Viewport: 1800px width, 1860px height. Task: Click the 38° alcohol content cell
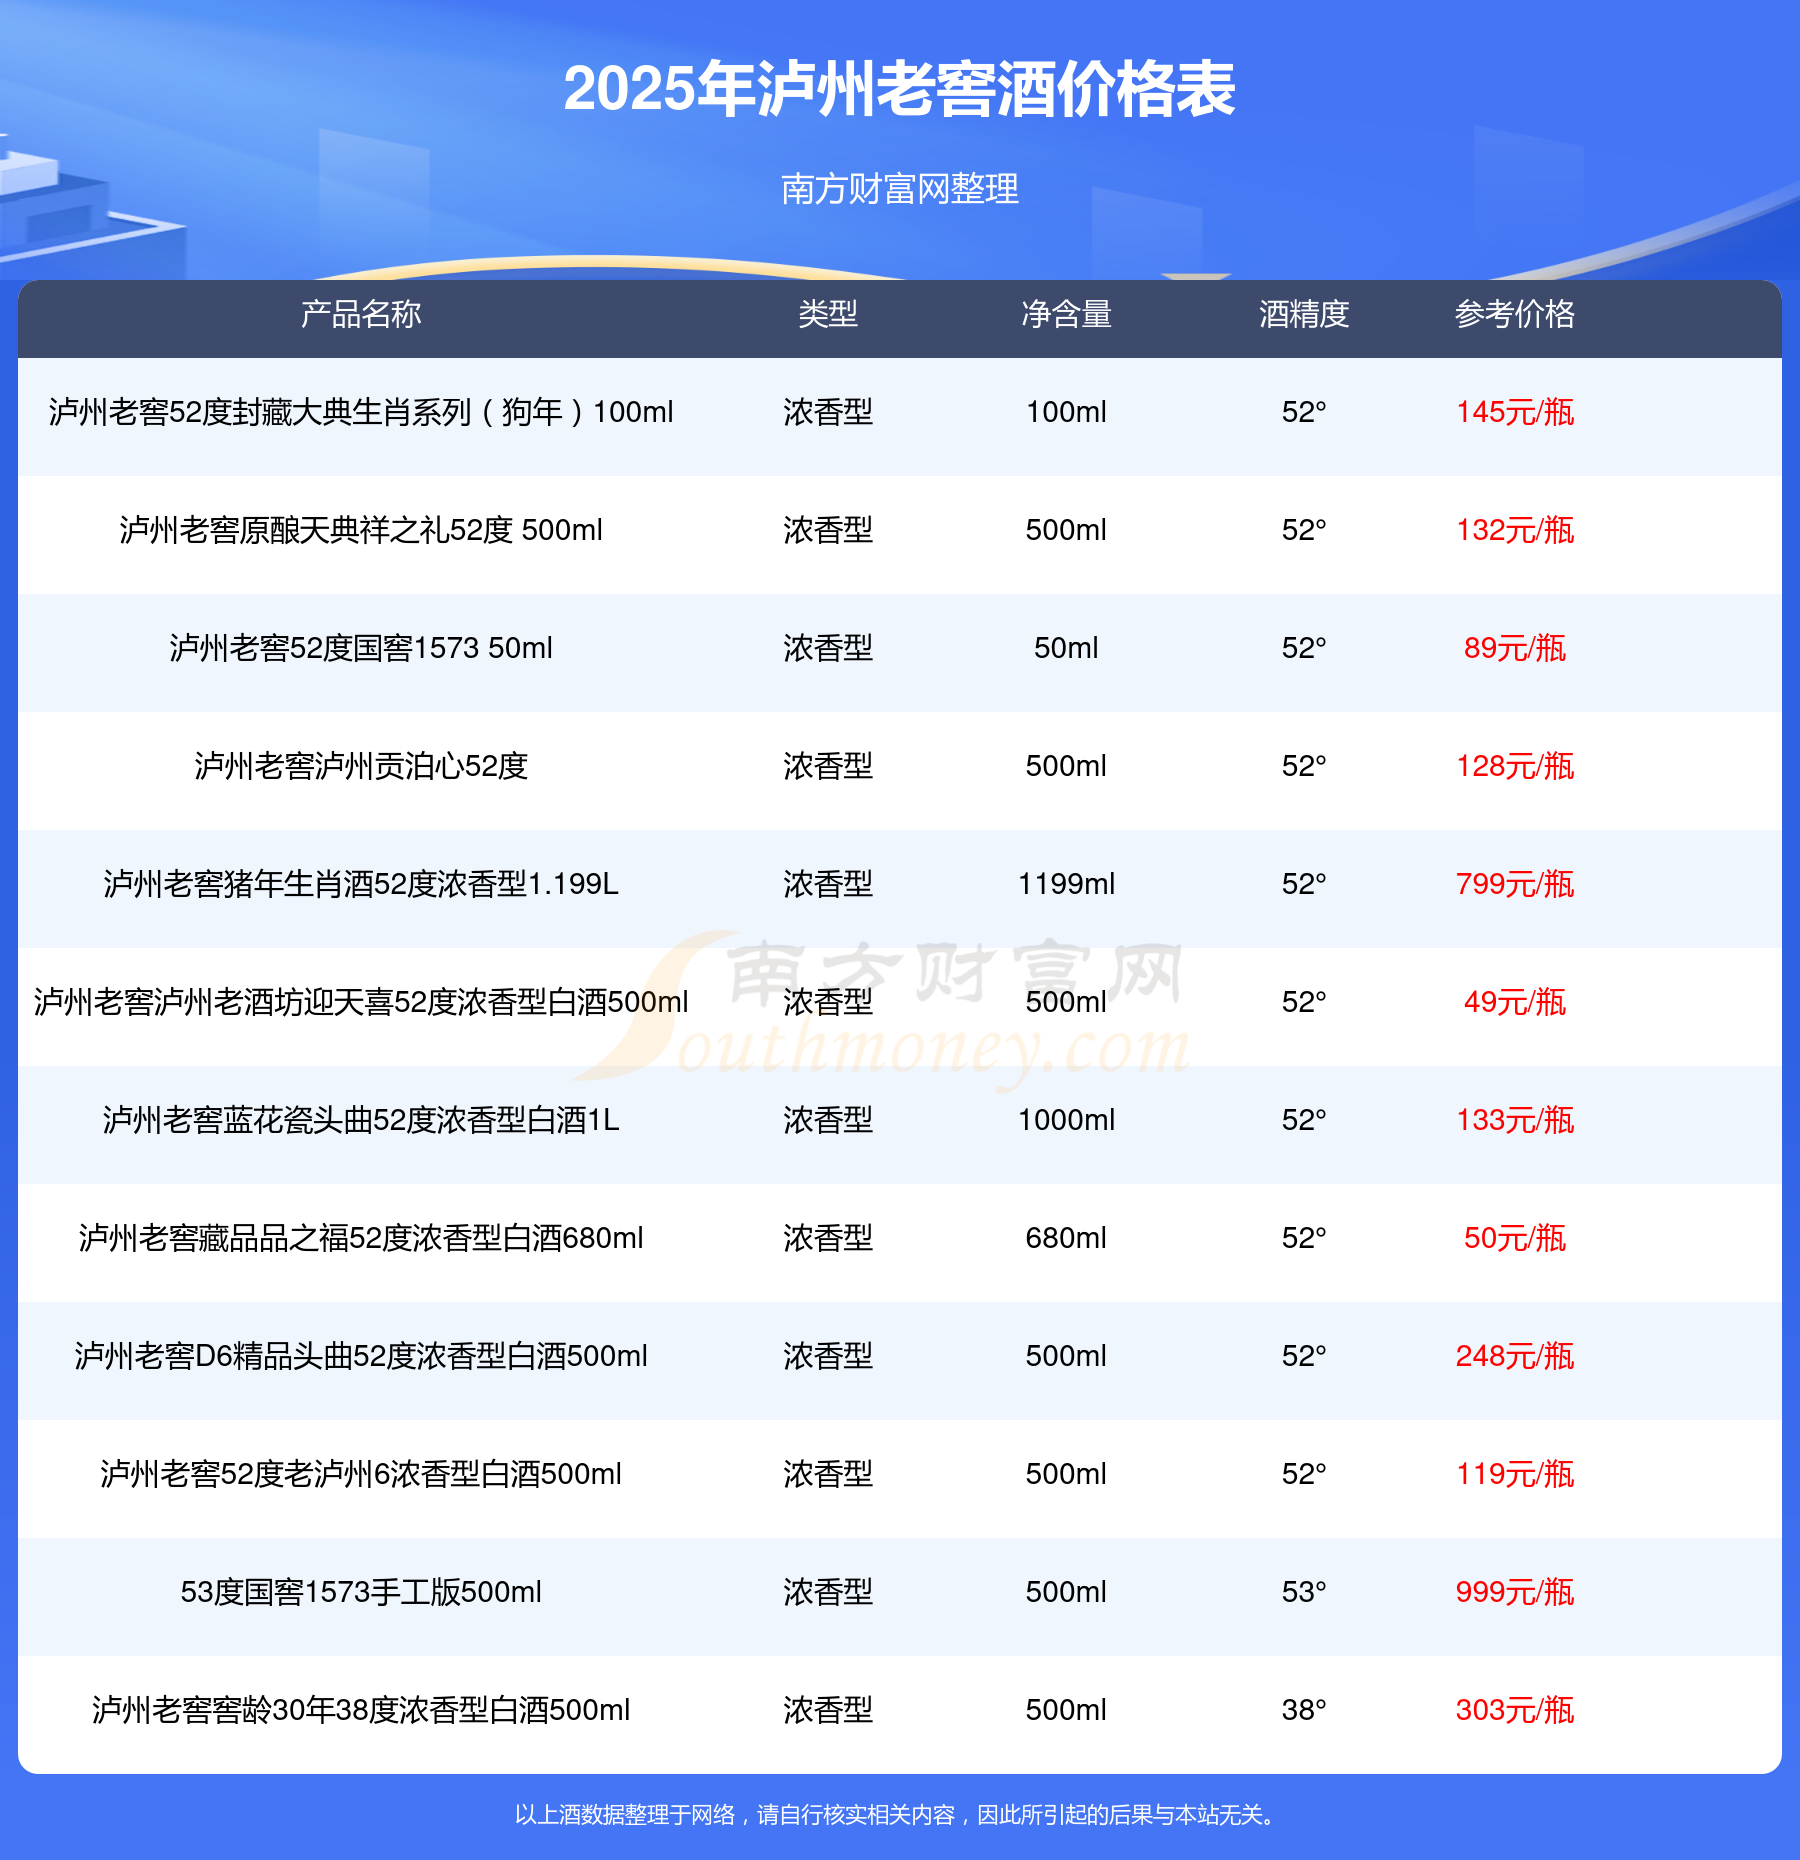[1304, 1710]
